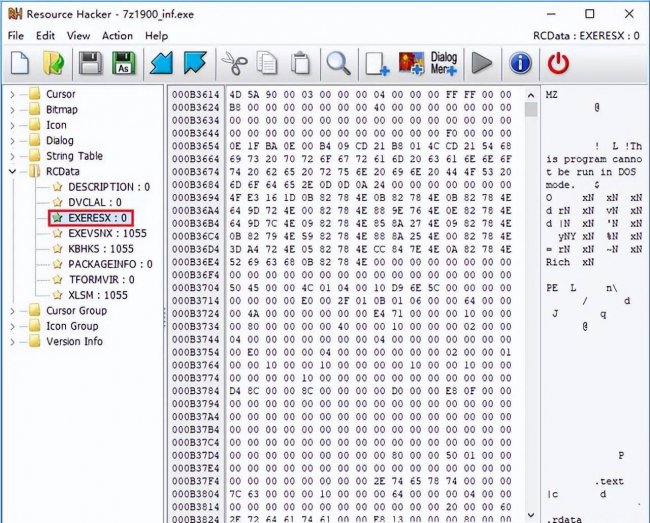Click the star icon beside DESCRIPTION : 0
The width and height of the screenshot is (650, 523).
pos(57,187)
